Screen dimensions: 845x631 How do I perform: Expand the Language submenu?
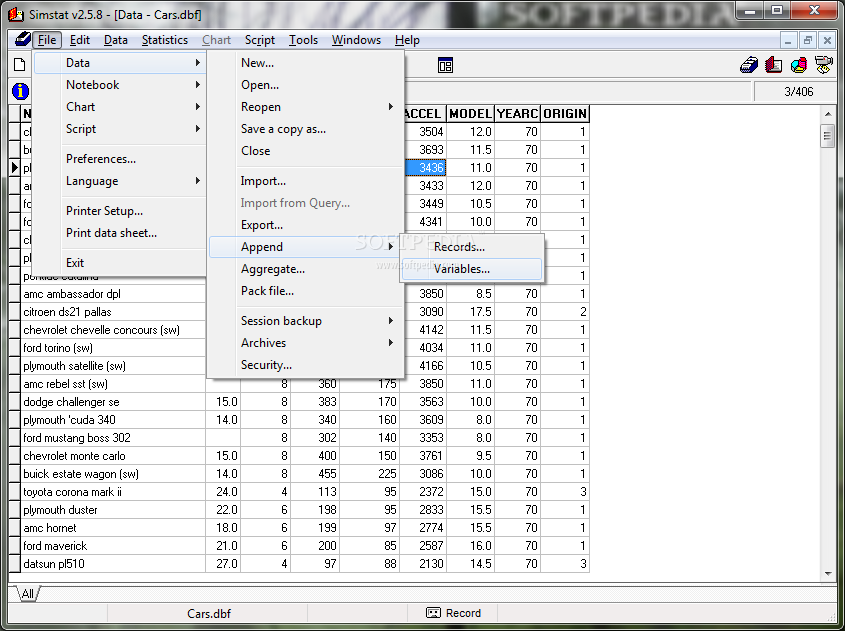pos(120,181)
